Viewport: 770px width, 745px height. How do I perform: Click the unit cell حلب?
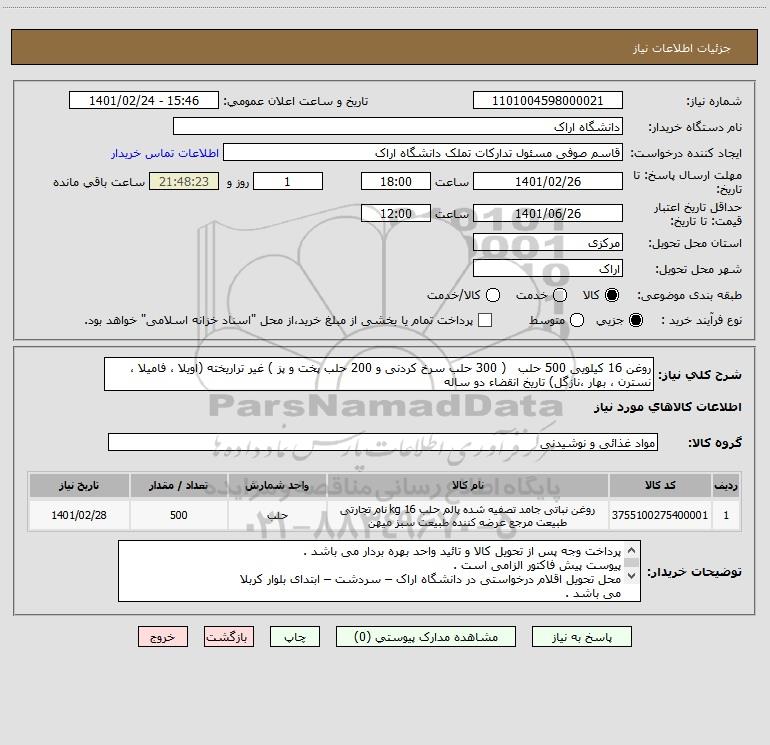point(277,515)
